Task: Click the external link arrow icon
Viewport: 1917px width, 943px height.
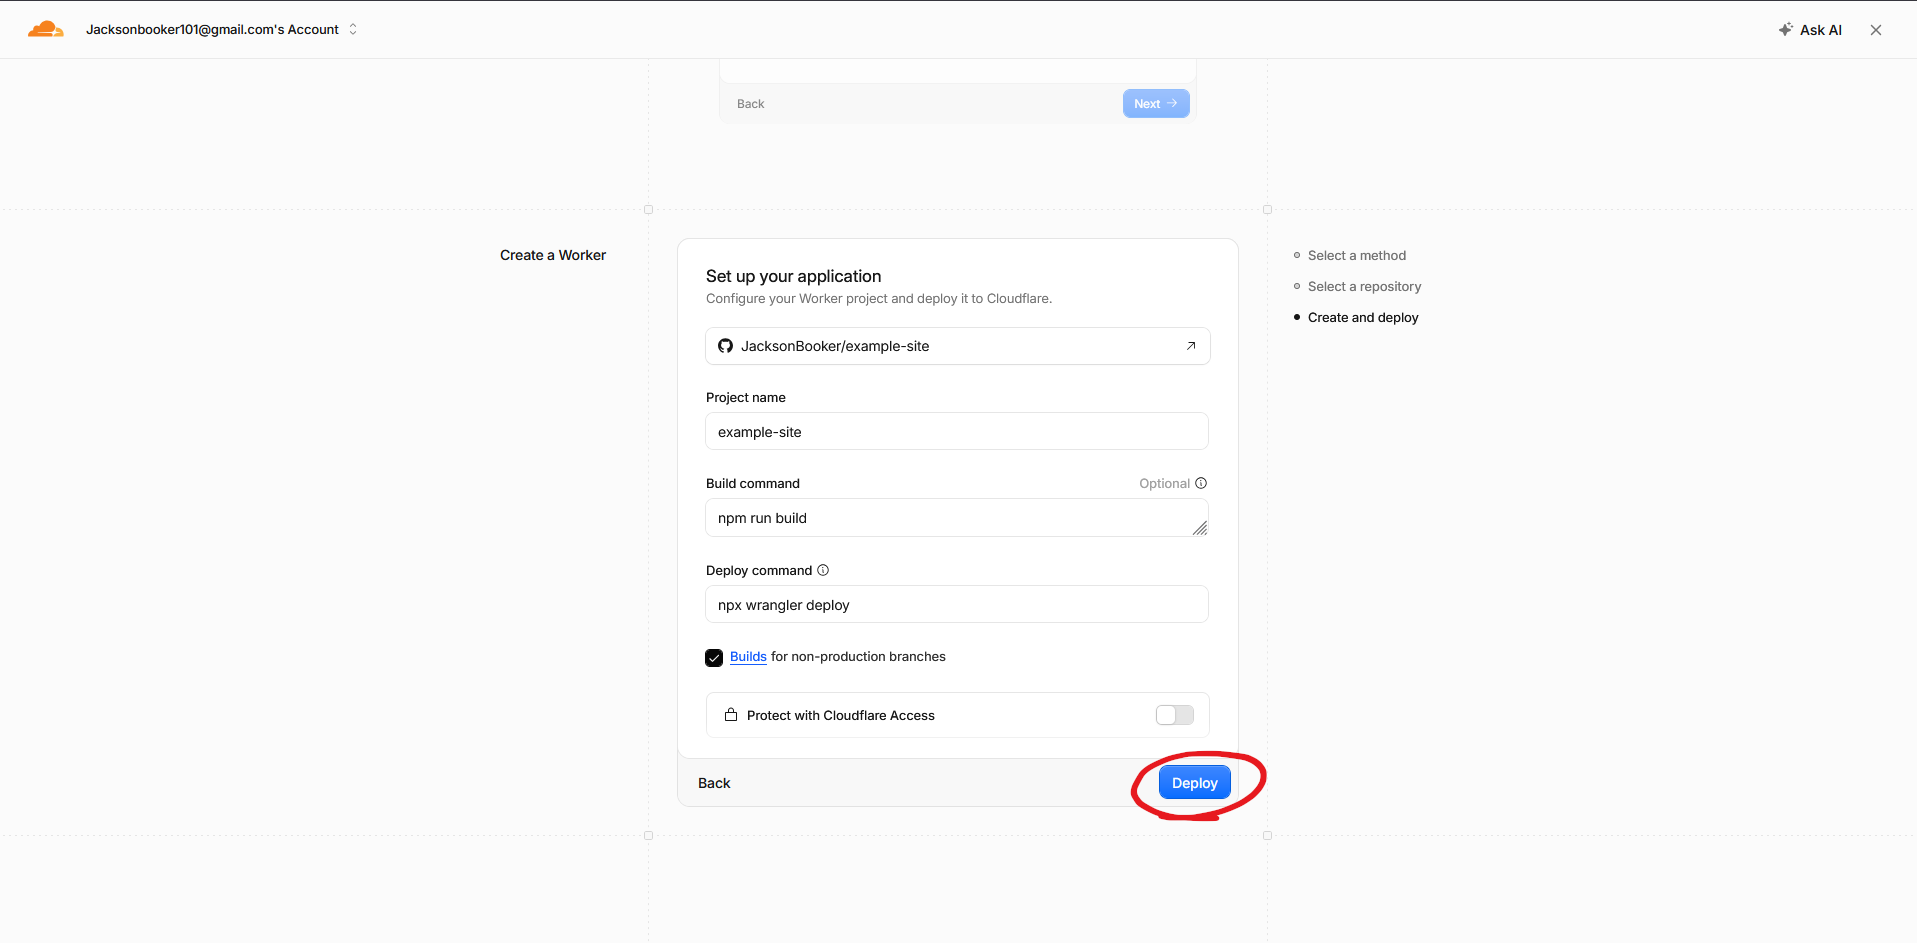Action: pyautogui.click(x=1191, y=346)
